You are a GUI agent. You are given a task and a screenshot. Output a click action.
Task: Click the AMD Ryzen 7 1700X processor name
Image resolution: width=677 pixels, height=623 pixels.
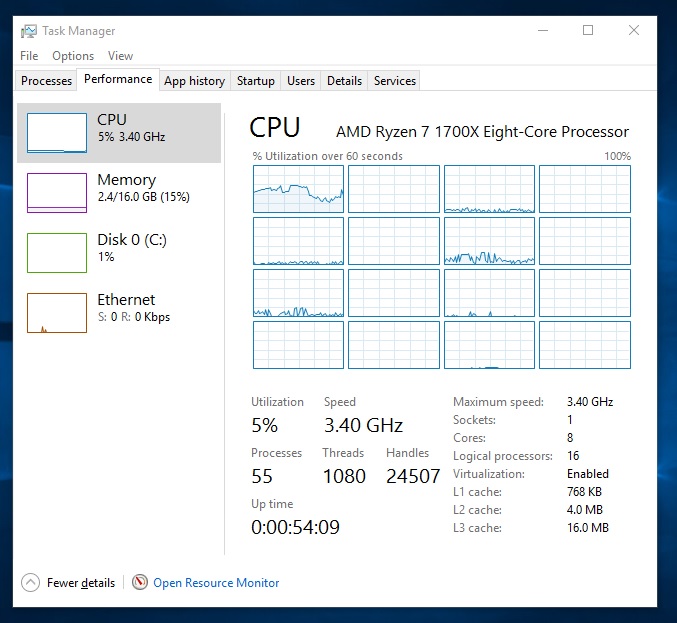(x=482, y=132)
